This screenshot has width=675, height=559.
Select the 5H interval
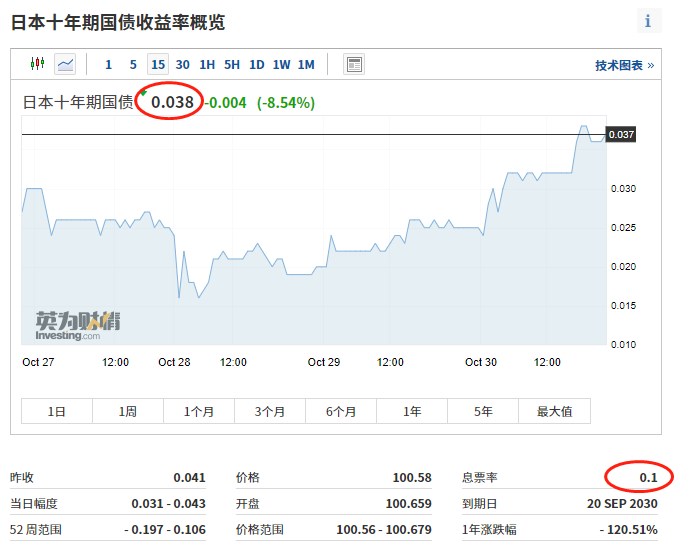pyautogui.click(x=232, y=65)
